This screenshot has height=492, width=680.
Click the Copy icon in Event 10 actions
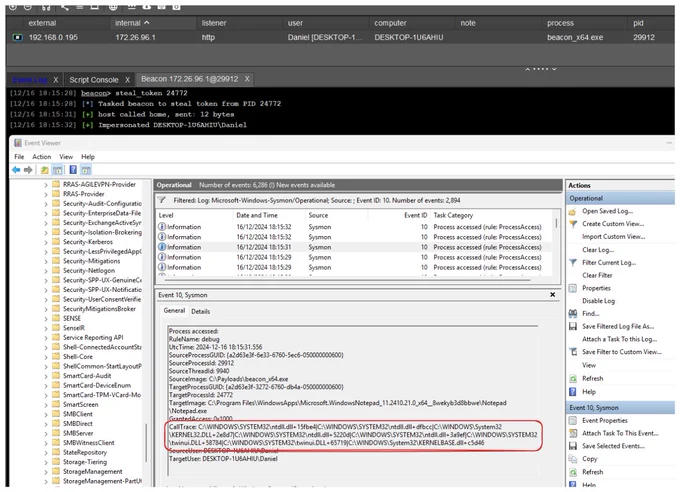[x=572, y=459]
